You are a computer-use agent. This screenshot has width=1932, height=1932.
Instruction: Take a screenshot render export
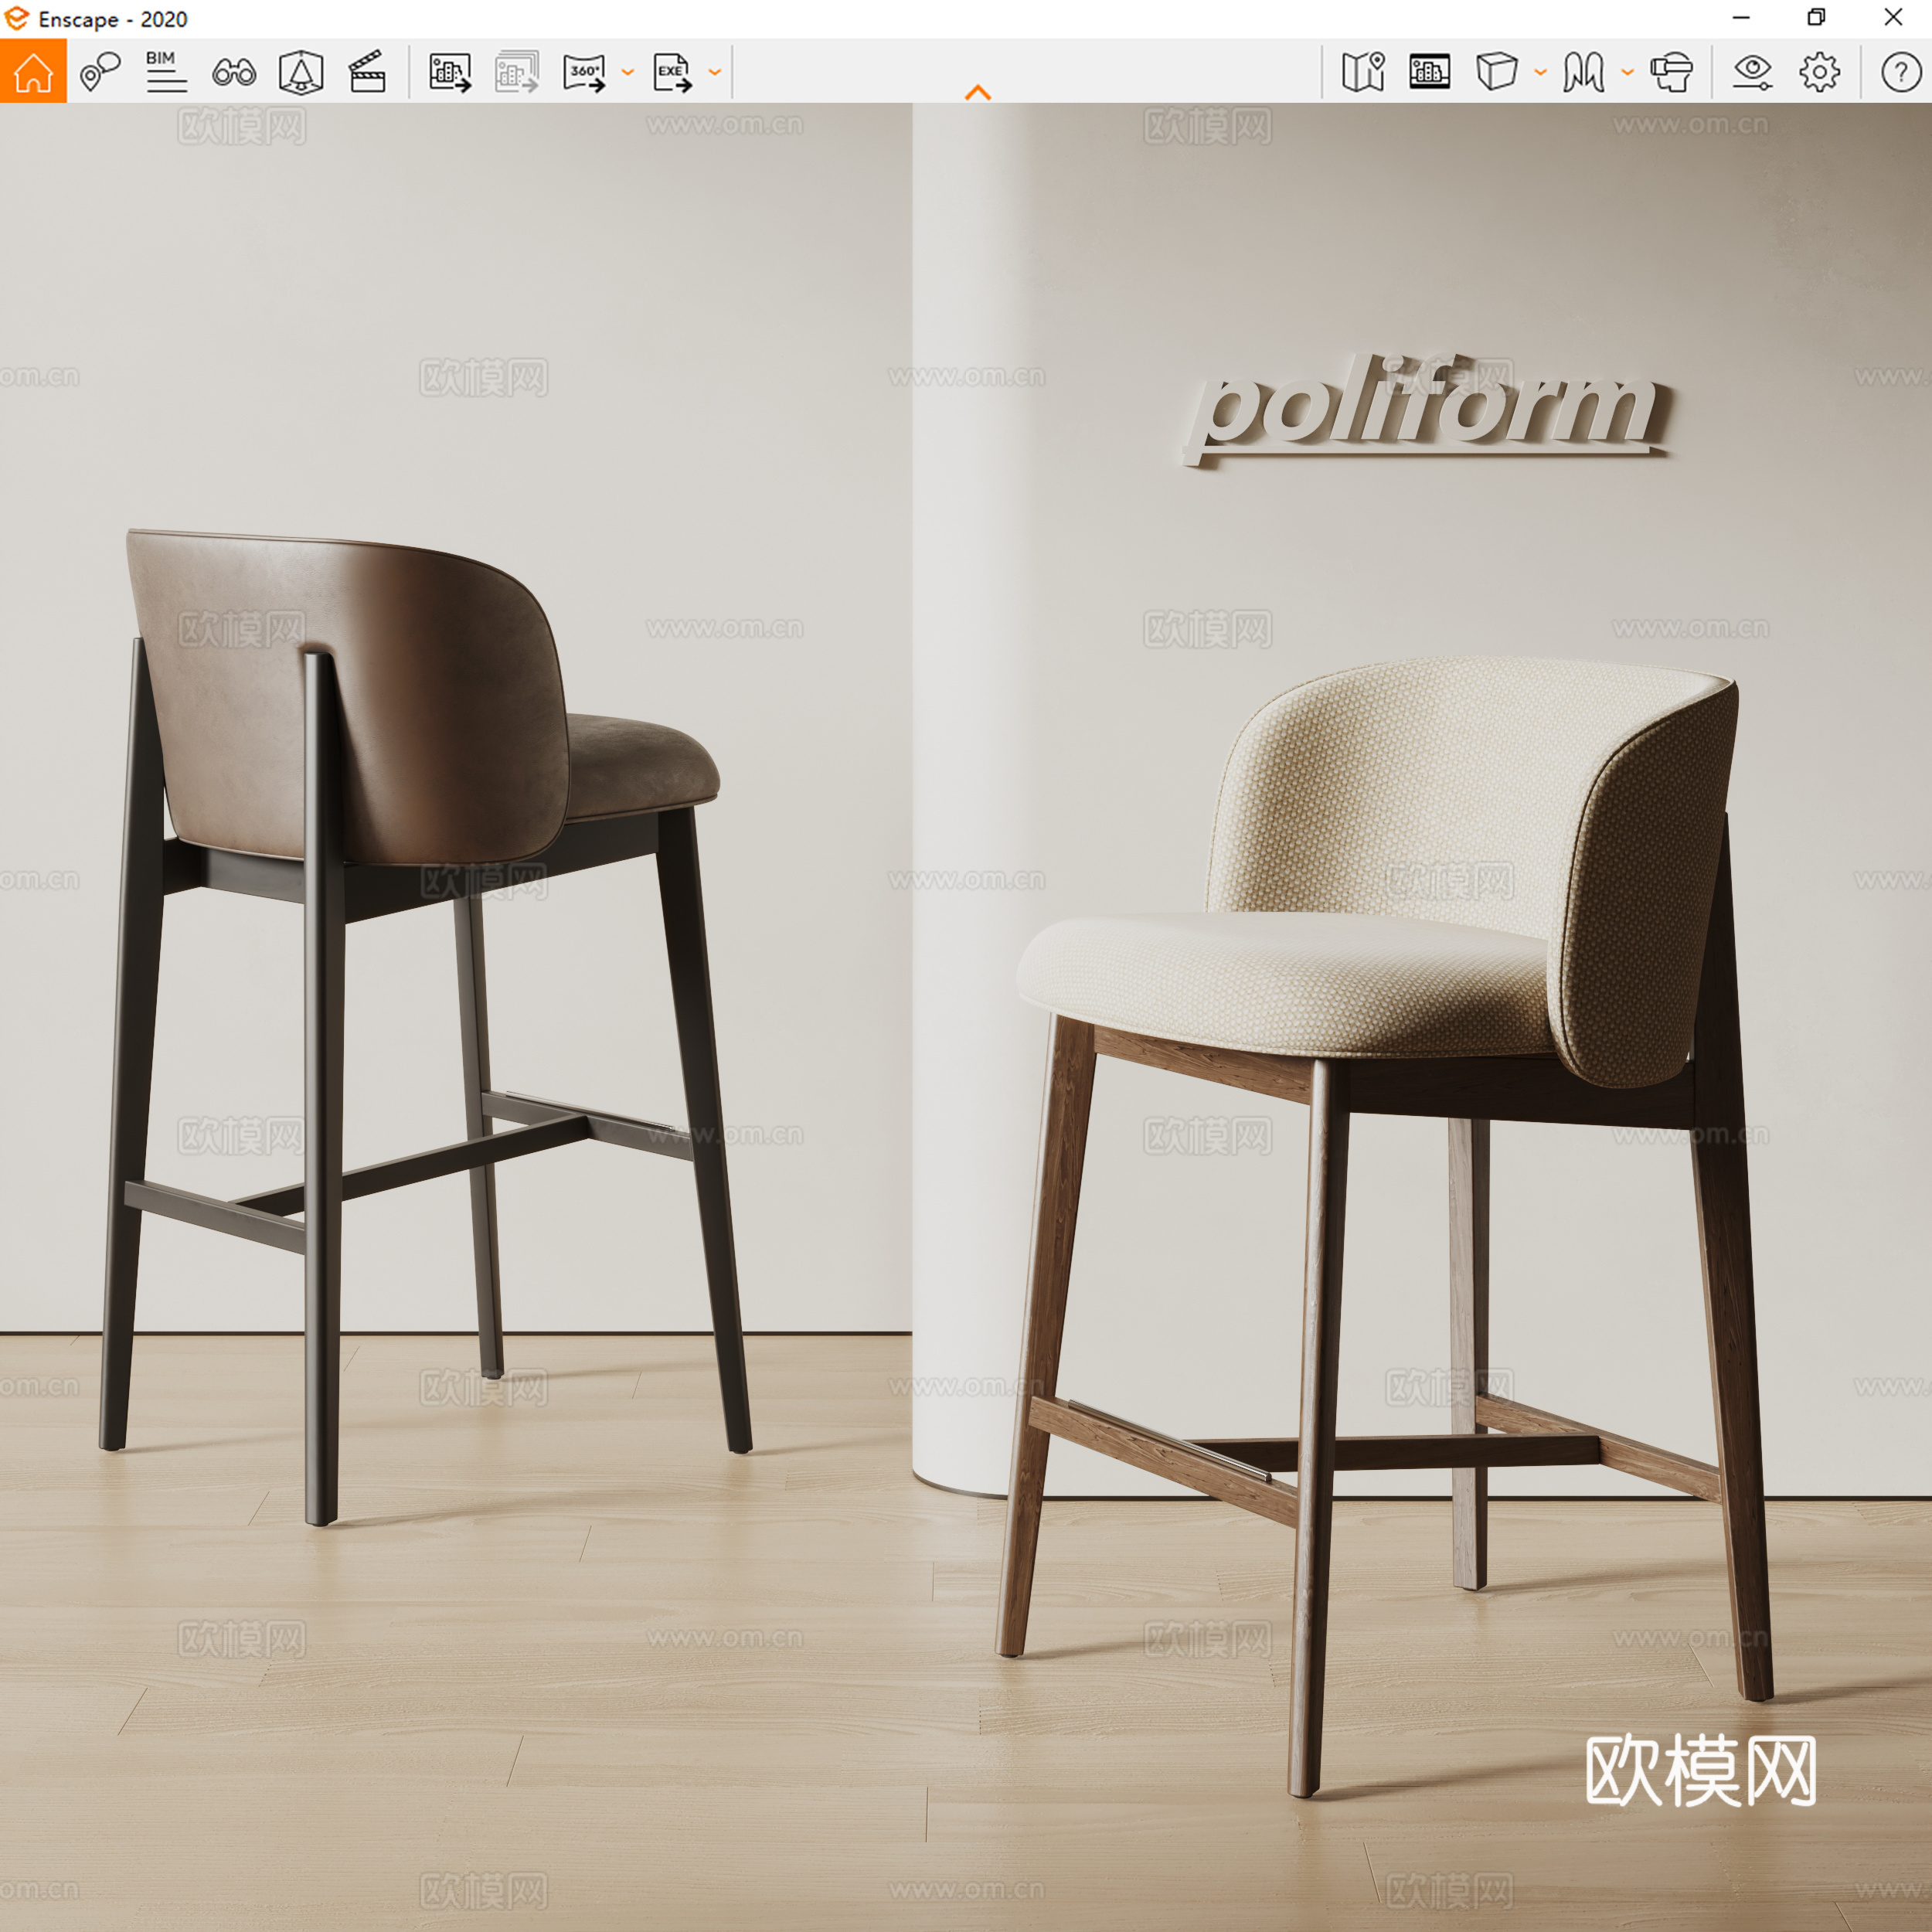click(450, 72)
